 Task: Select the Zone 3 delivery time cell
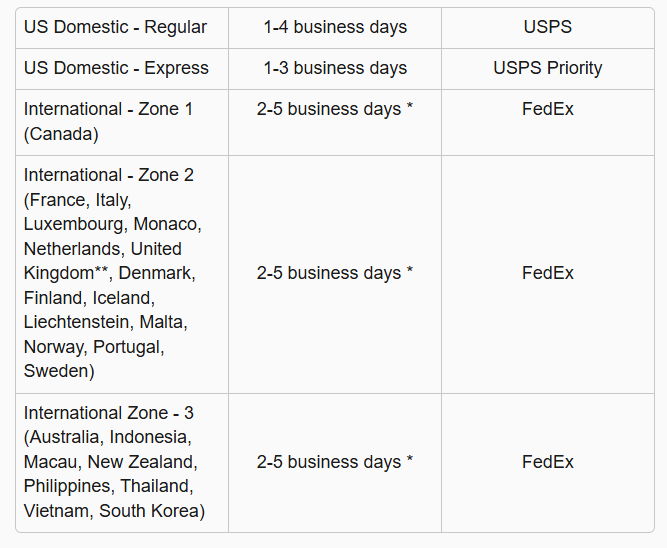[335, 462]
